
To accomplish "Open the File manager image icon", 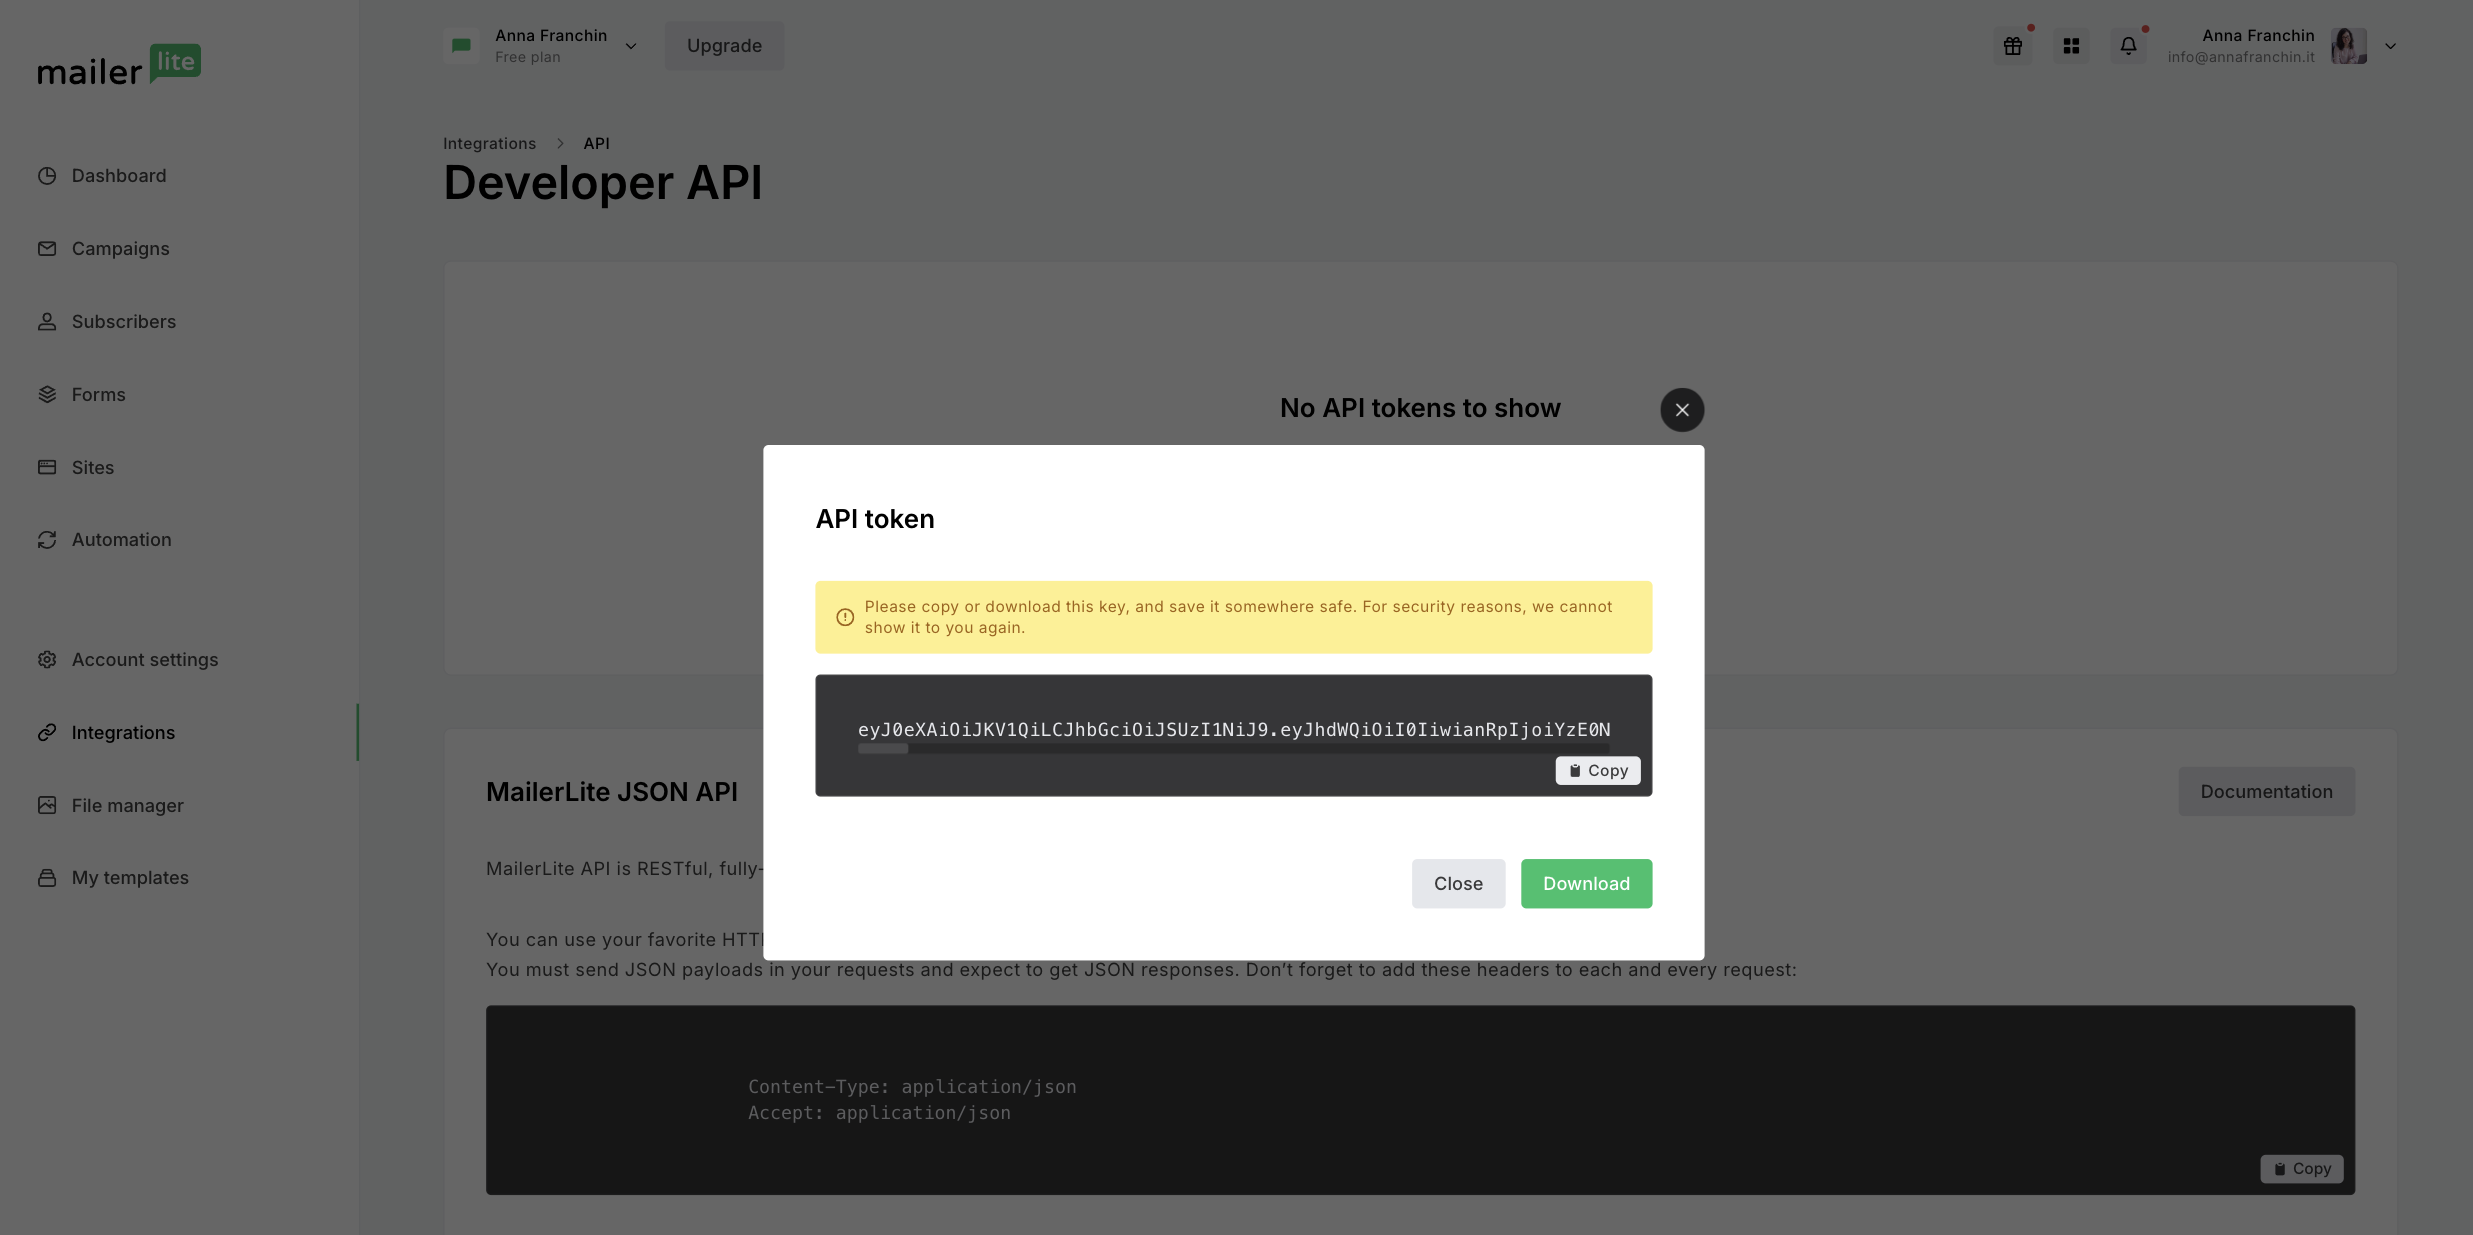I will point(47,806).
